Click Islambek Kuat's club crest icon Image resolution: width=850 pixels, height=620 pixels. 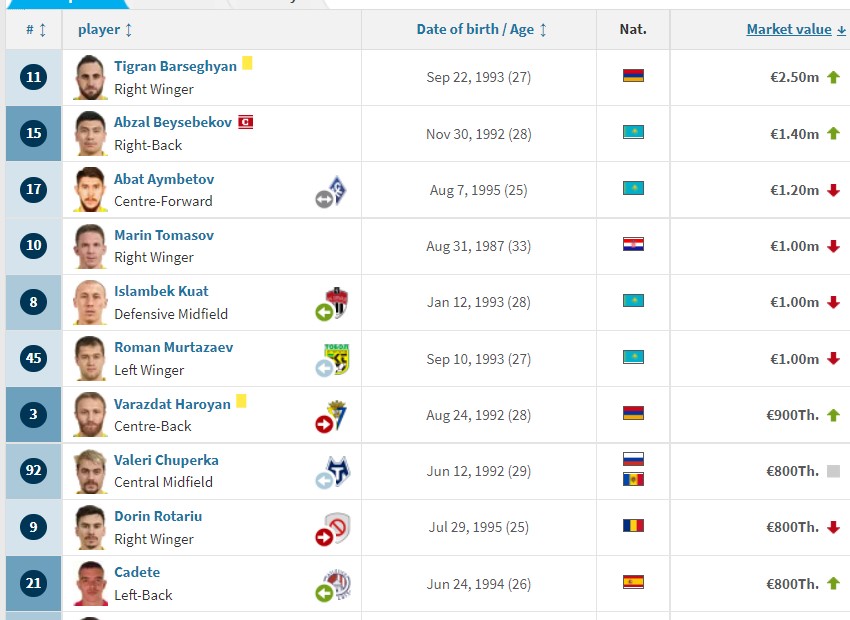(332, 303)
